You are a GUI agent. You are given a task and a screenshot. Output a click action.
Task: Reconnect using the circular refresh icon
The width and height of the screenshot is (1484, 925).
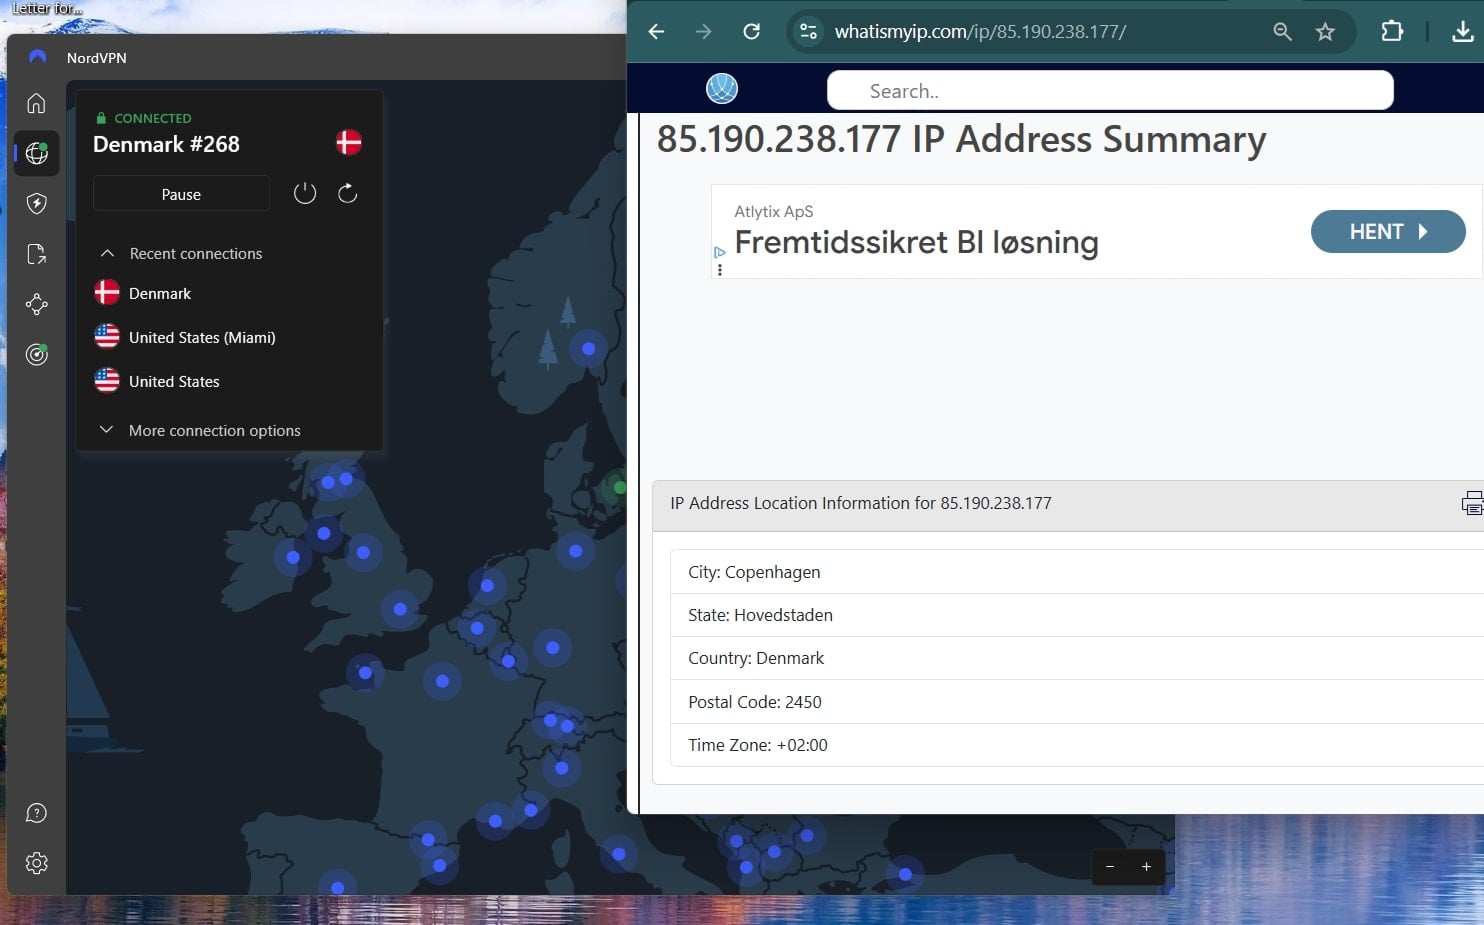pos(347,193)
